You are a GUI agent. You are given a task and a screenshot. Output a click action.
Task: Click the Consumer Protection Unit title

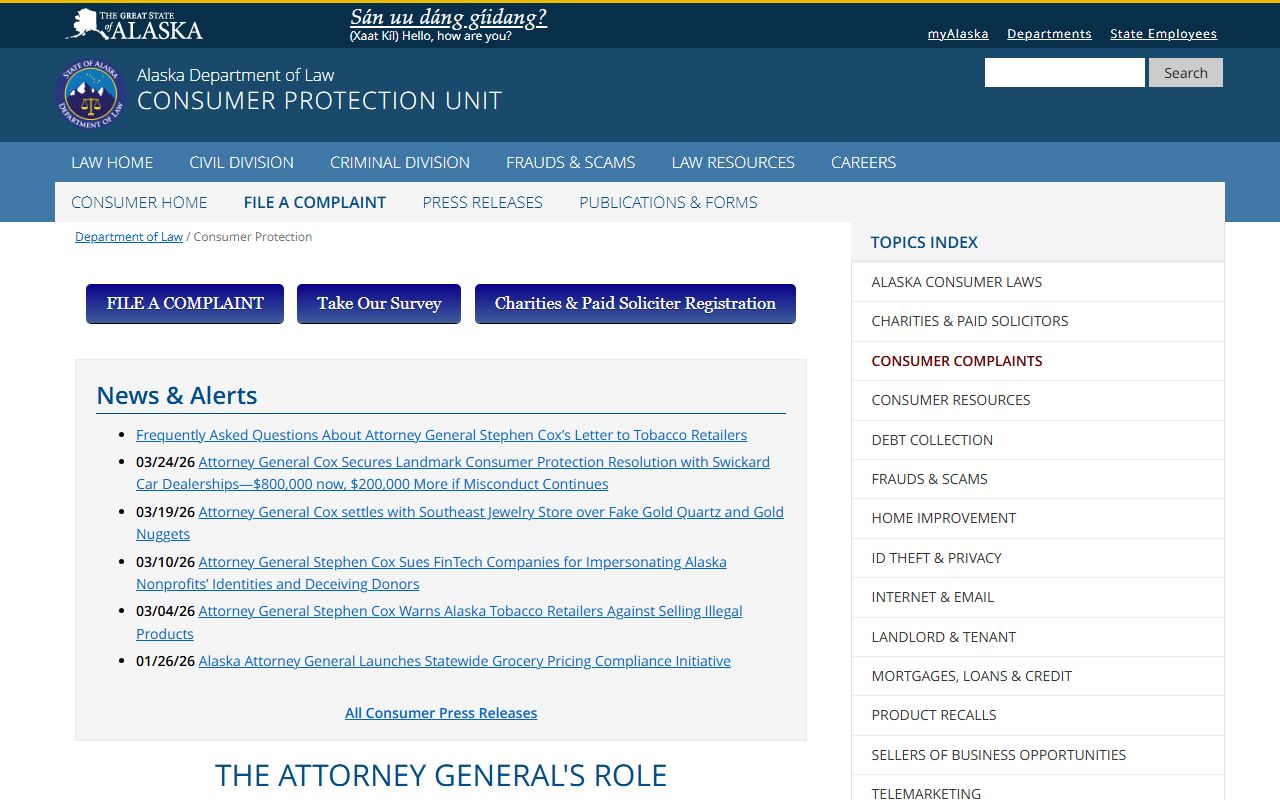click(319, 101)
